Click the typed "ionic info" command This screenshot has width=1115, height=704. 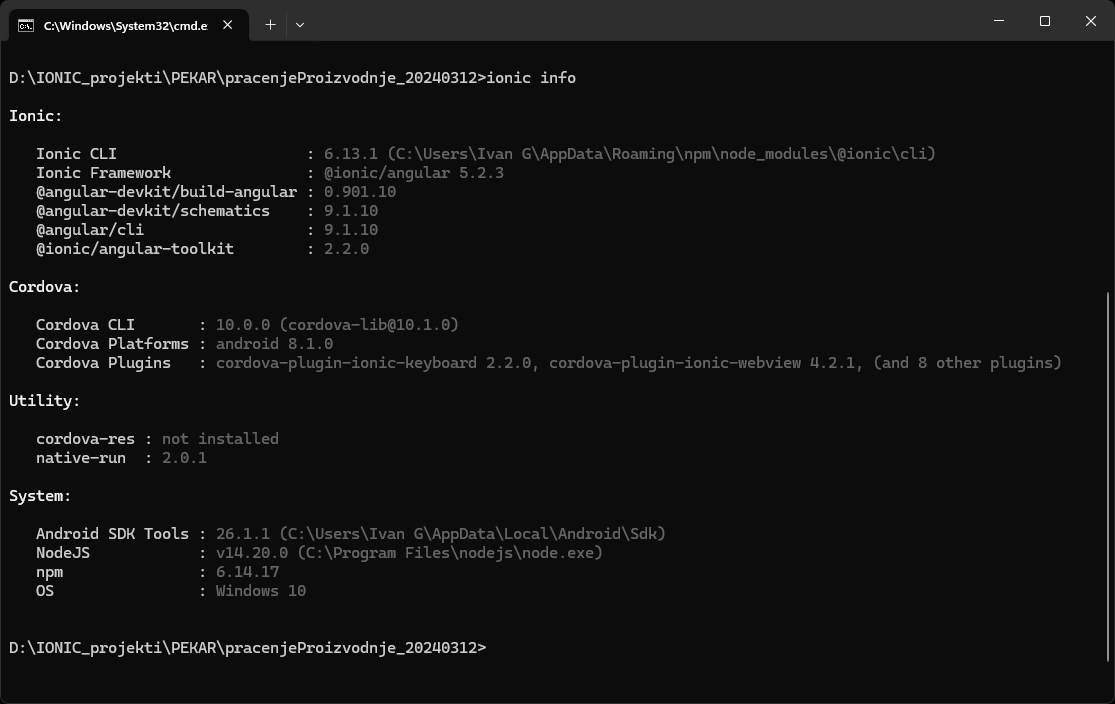(x=531, y=77)
